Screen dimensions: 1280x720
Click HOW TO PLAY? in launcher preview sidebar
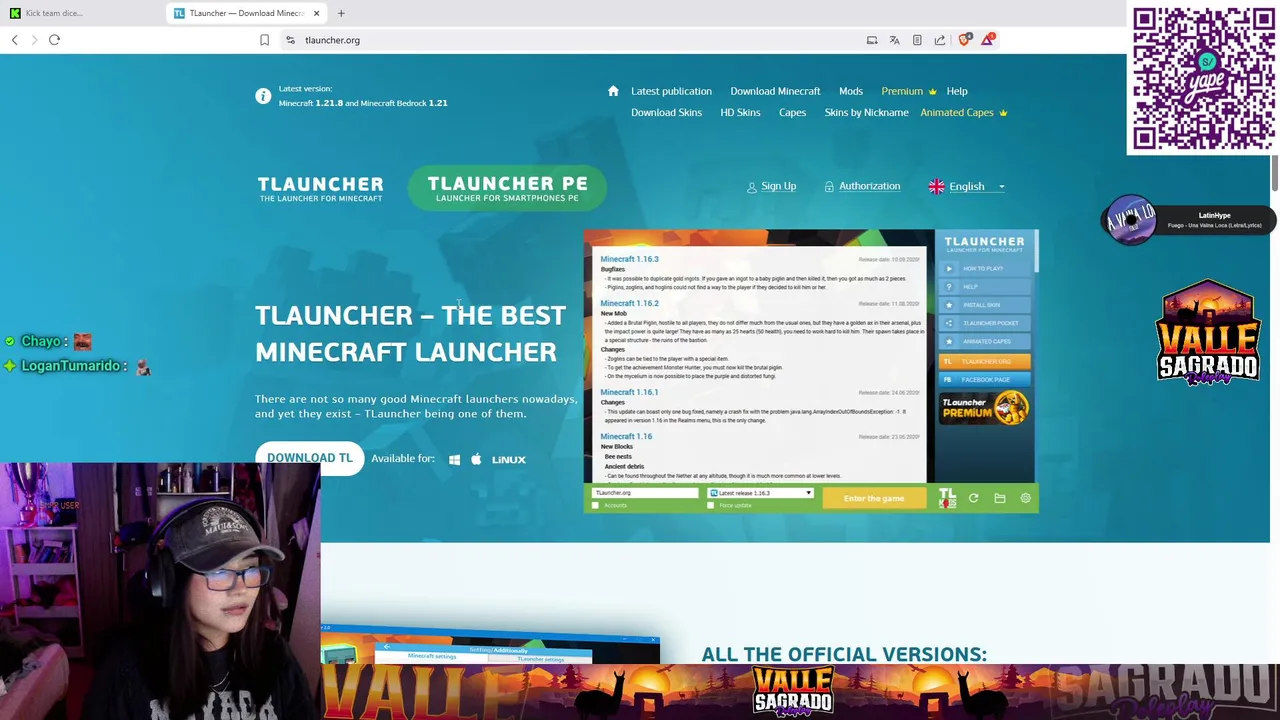[983, 268]
